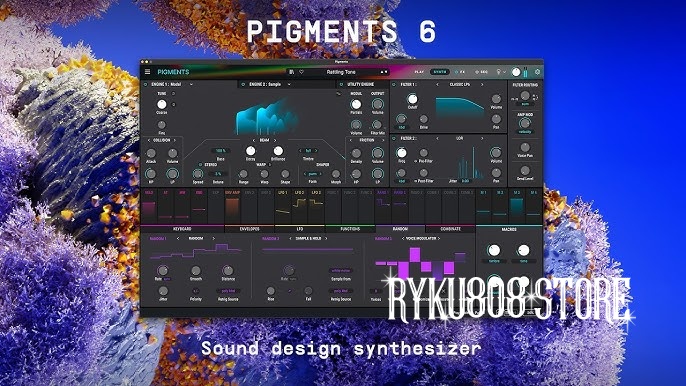686x386 pixels.
Task: Click next arrow of Random 1 type
Action: [x=214, y=239]
